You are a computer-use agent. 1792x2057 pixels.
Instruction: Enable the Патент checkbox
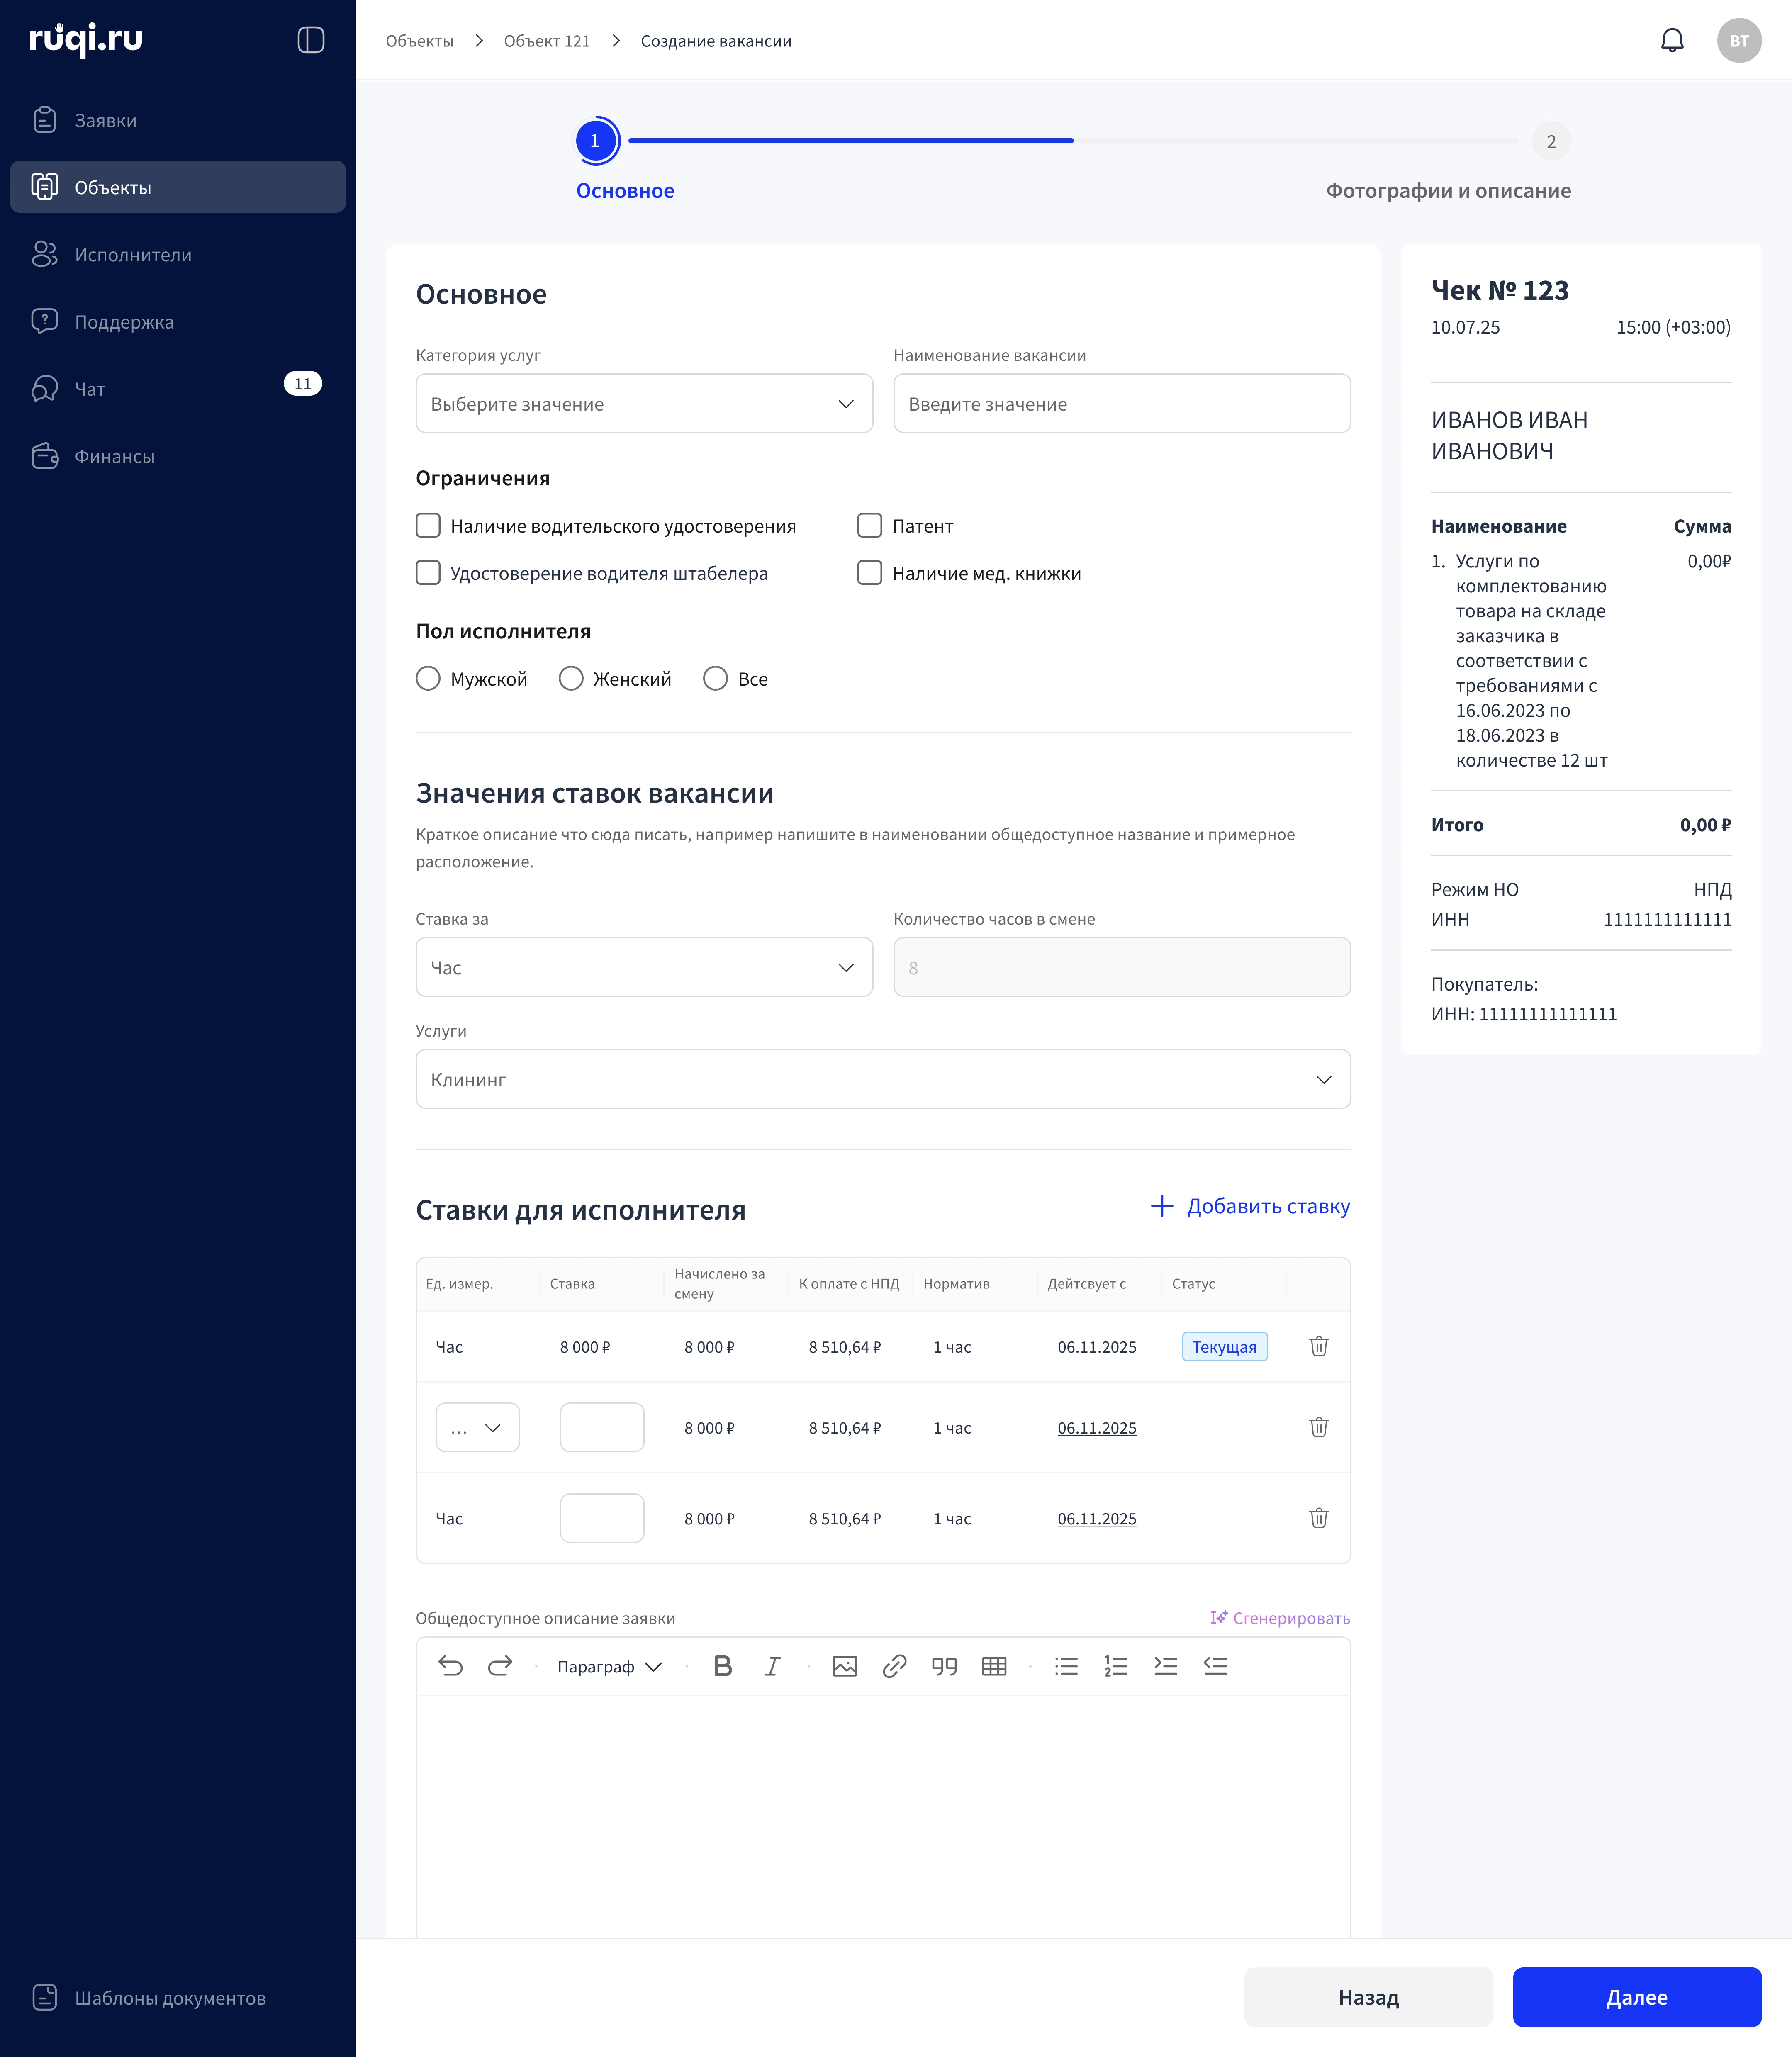[x=870, y=526]
